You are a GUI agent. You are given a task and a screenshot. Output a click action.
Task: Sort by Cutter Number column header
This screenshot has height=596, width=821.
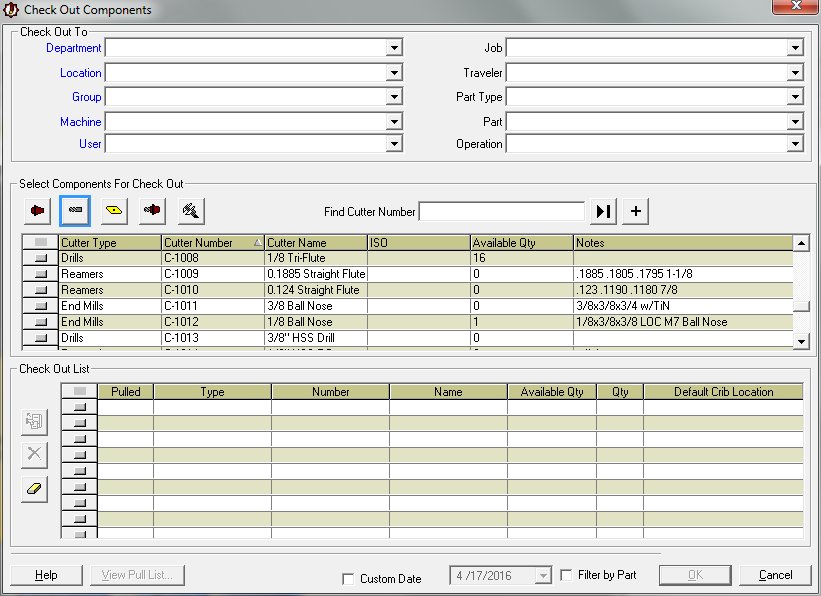point(213,242)
